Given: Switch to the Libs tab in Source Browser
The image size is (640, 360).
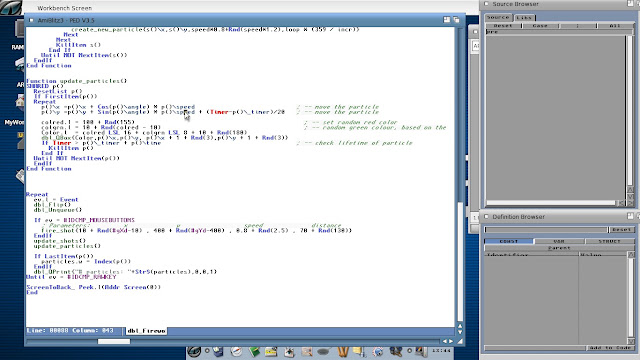Looking at the screenshot, I should coord(524,18).
